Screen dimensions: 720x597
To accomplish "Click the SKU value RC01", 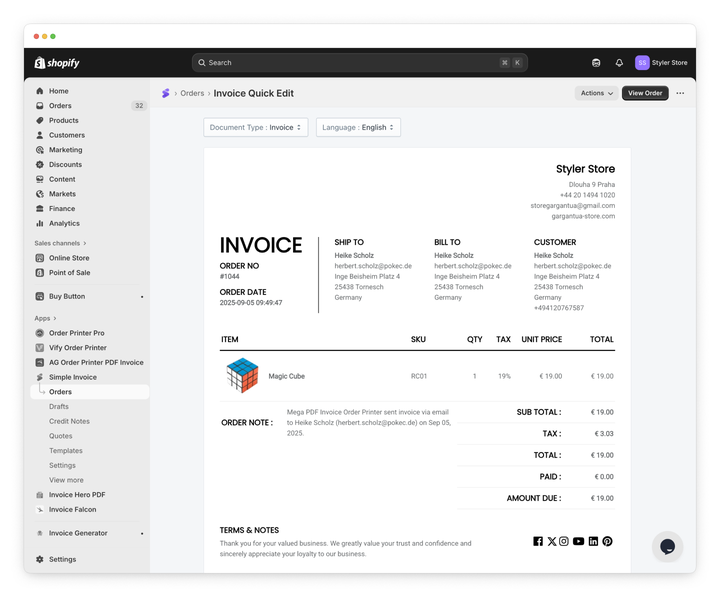I will point(419,376).
